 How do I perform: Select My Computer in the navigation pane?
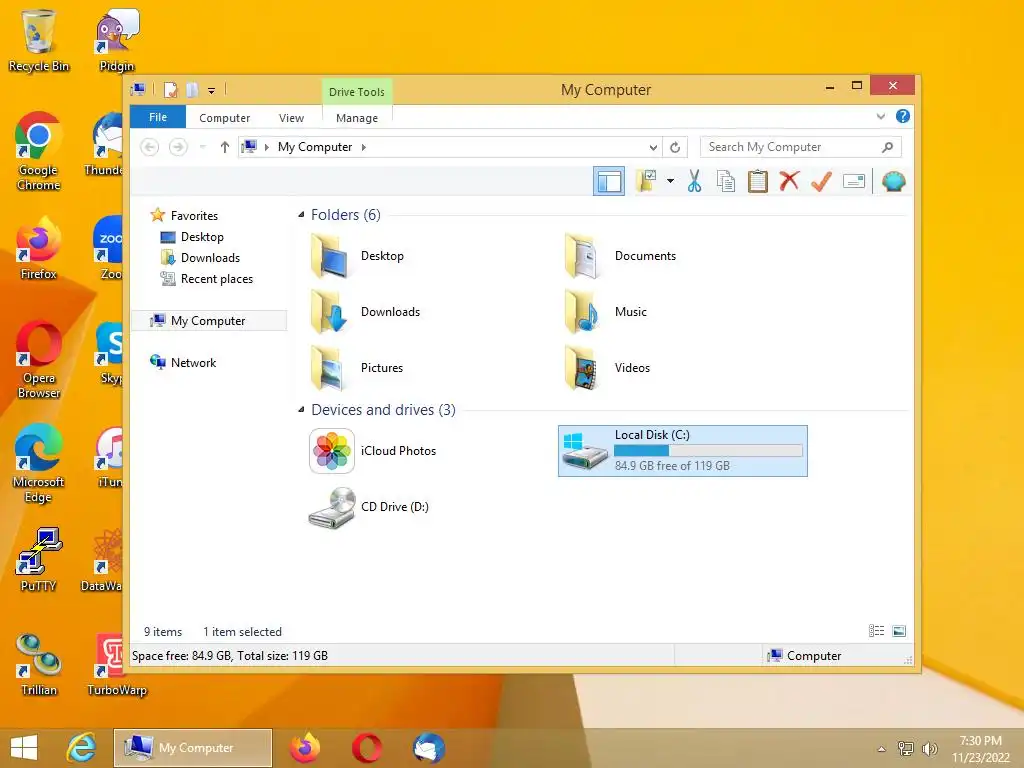point(208,321)
